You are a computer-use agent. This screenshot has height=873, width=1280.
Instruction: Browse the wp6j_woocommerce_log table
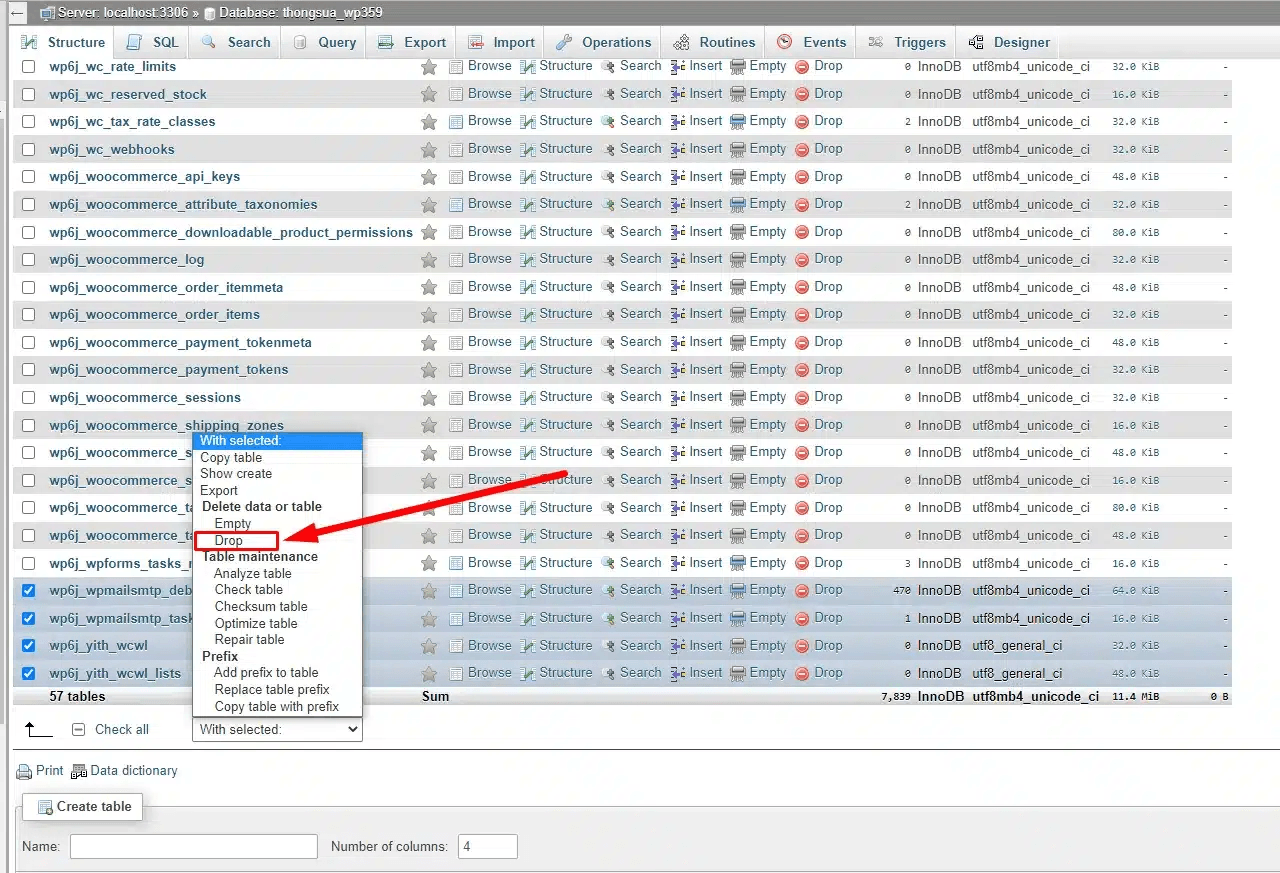(490, 258)
